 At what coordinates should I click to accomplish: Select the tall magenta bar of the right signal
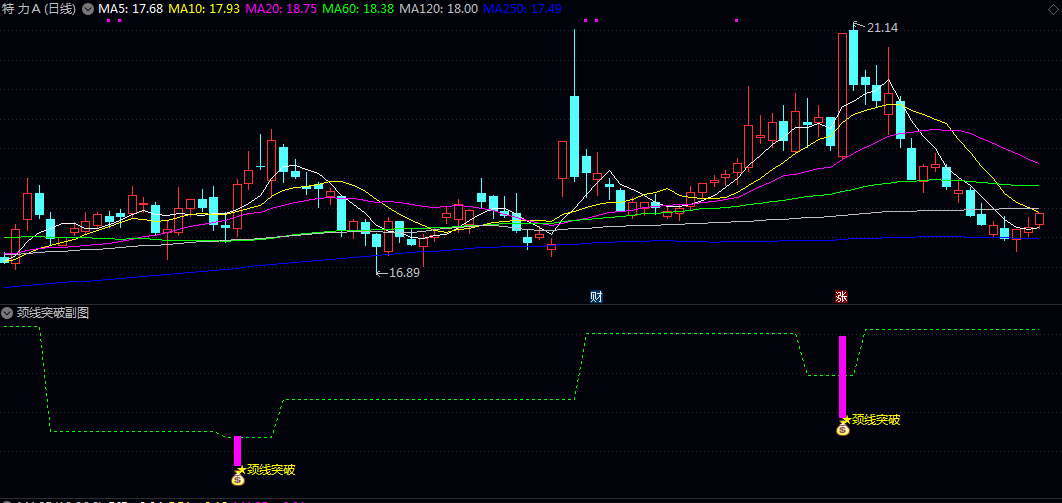[x=843, y=377]
